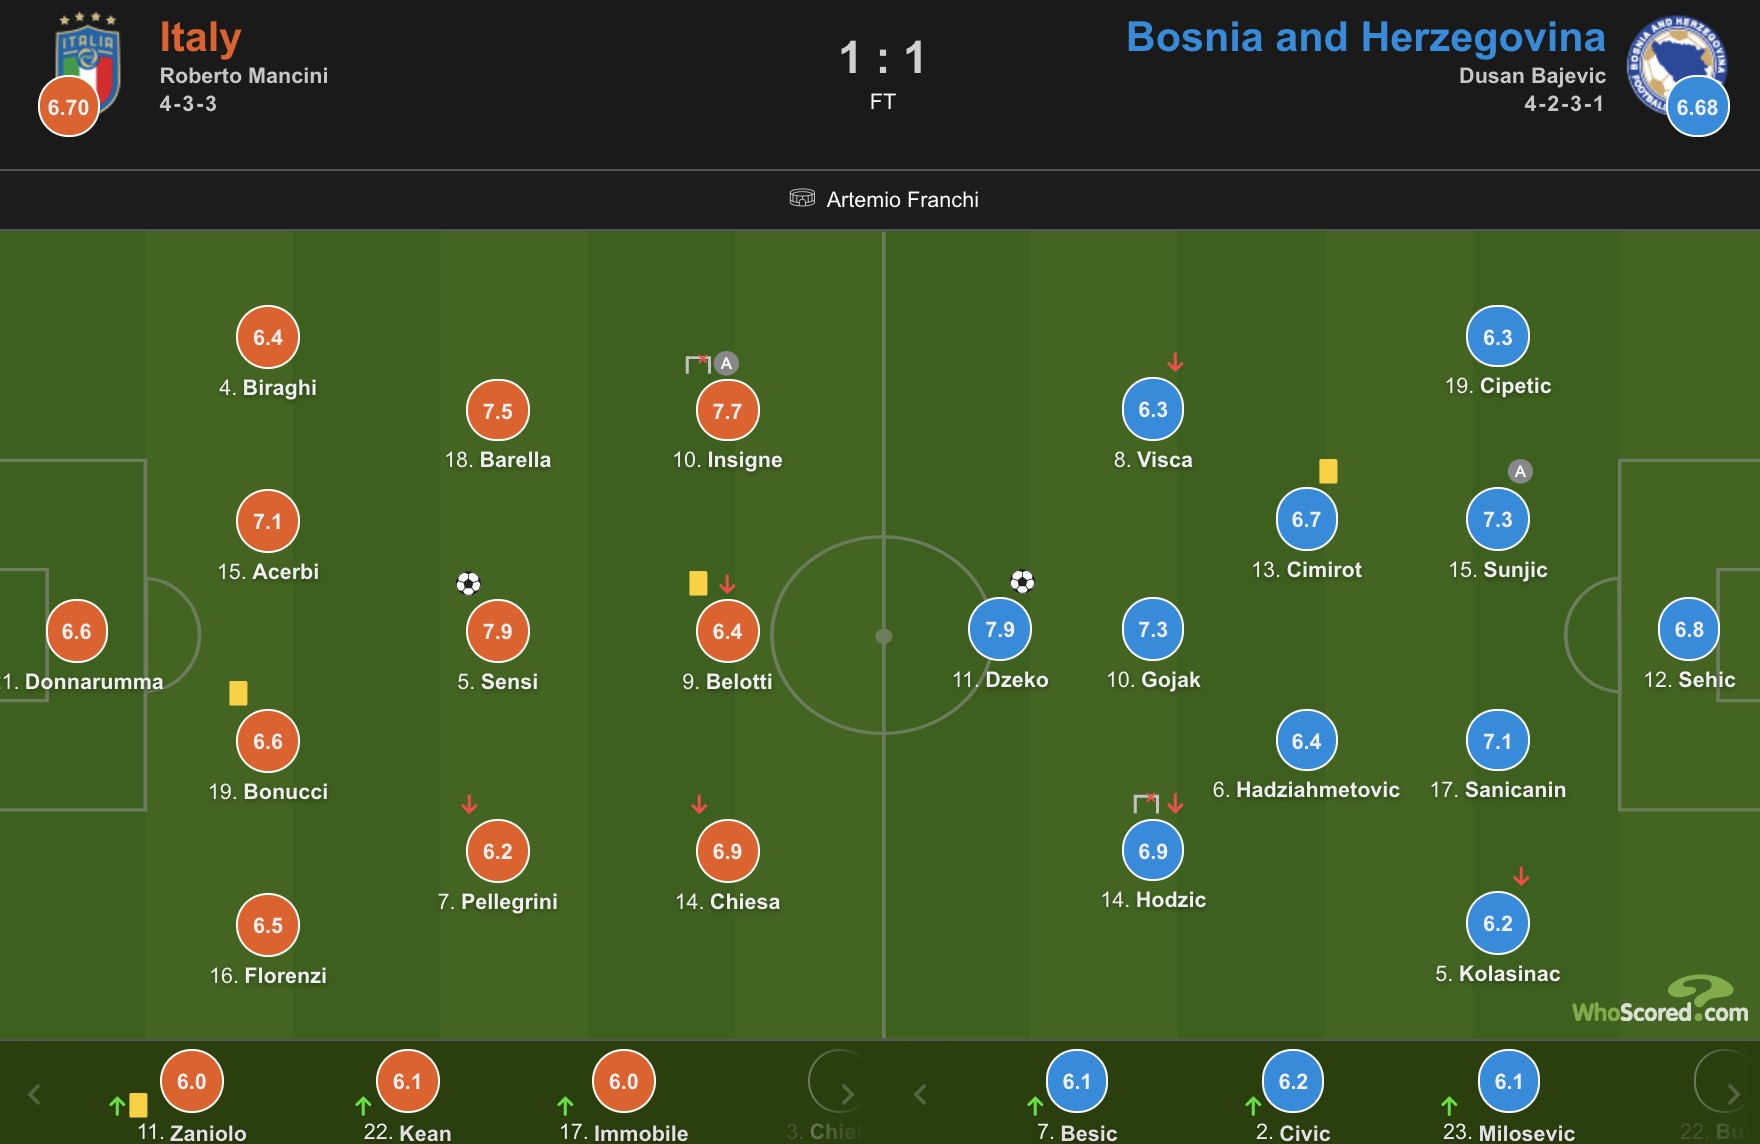Click the stadium icon beside Artemio Franchi
Screen dimensions: 1760x1144
(802, 198)
